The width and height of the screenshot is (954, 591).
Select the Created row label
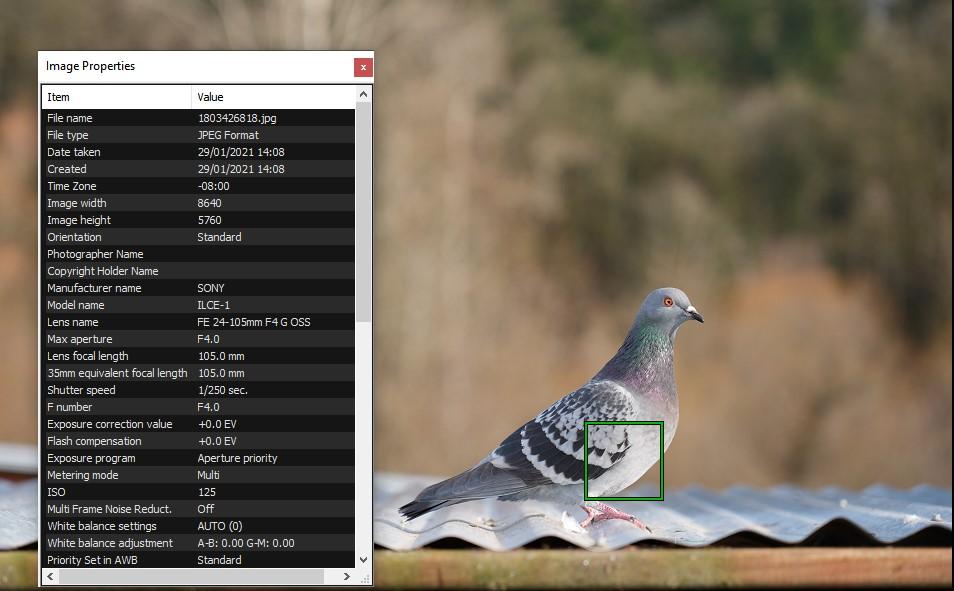[67, 169]
